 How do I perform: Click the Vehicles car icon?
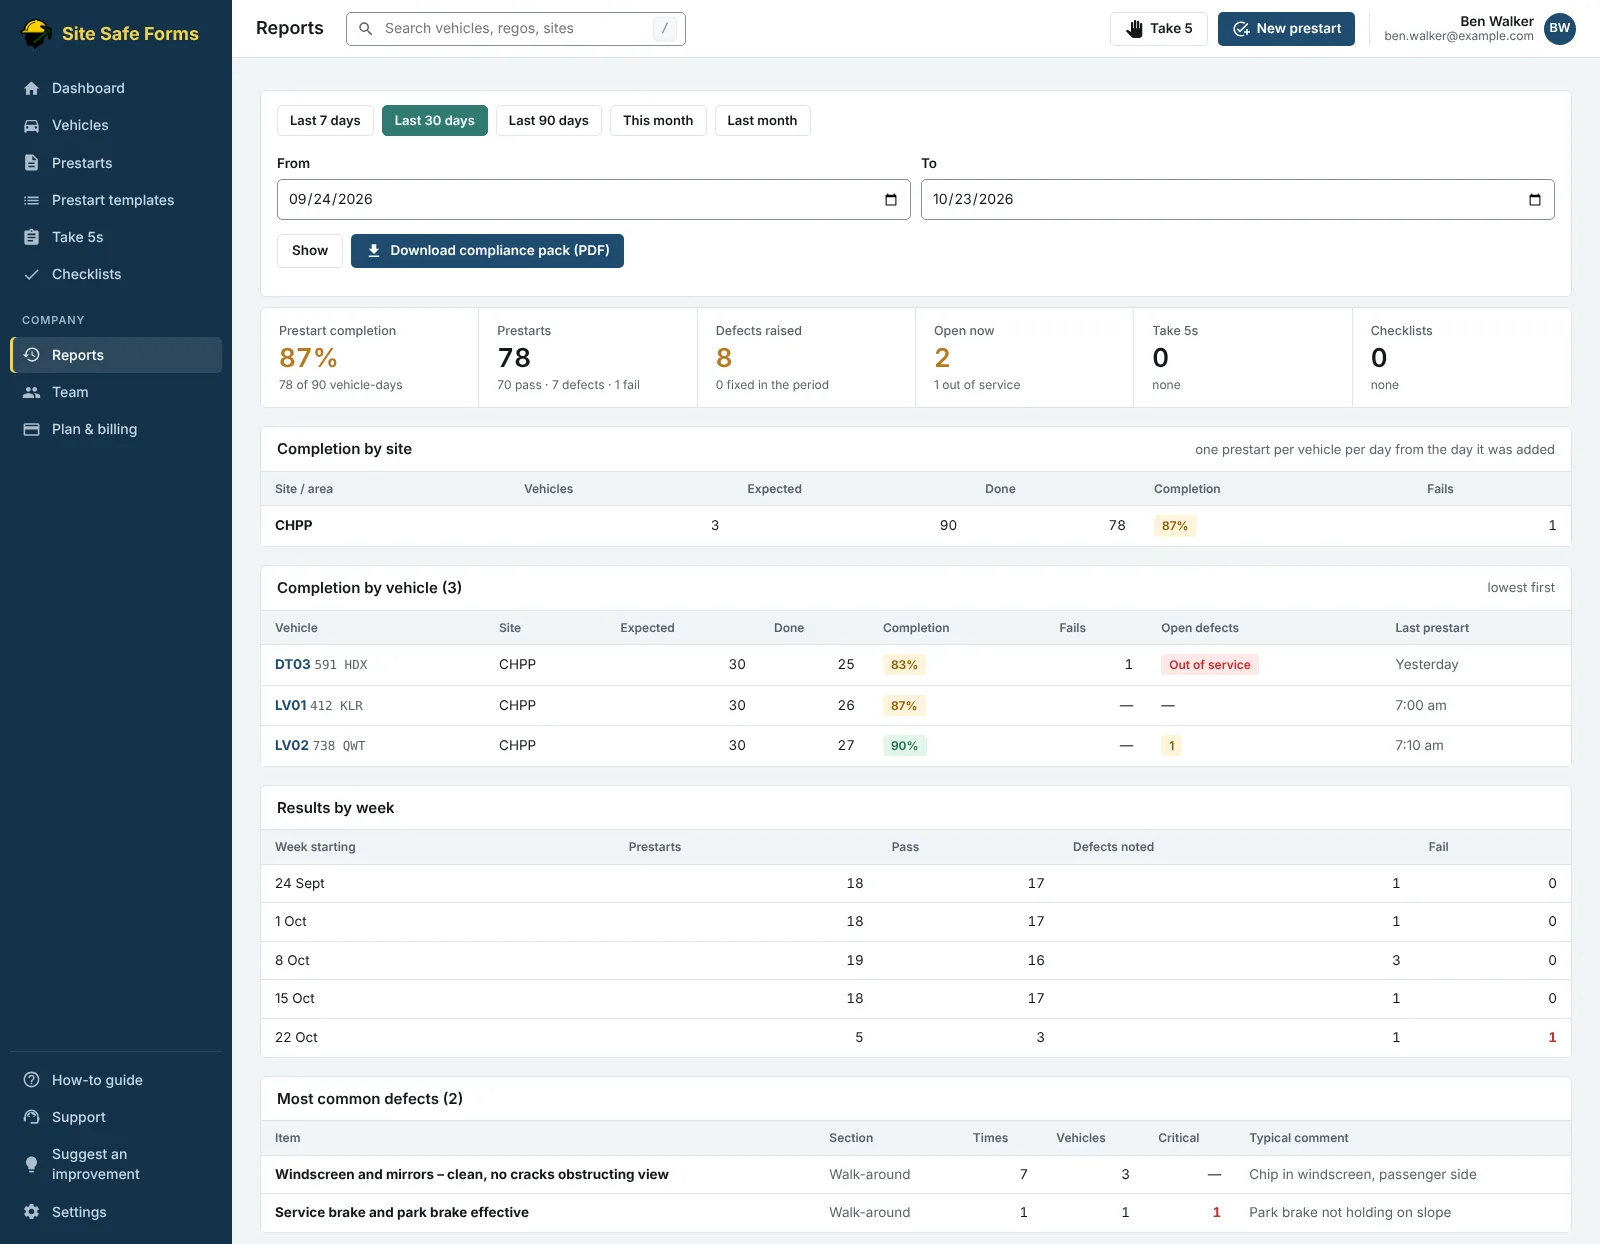point(32,125)
